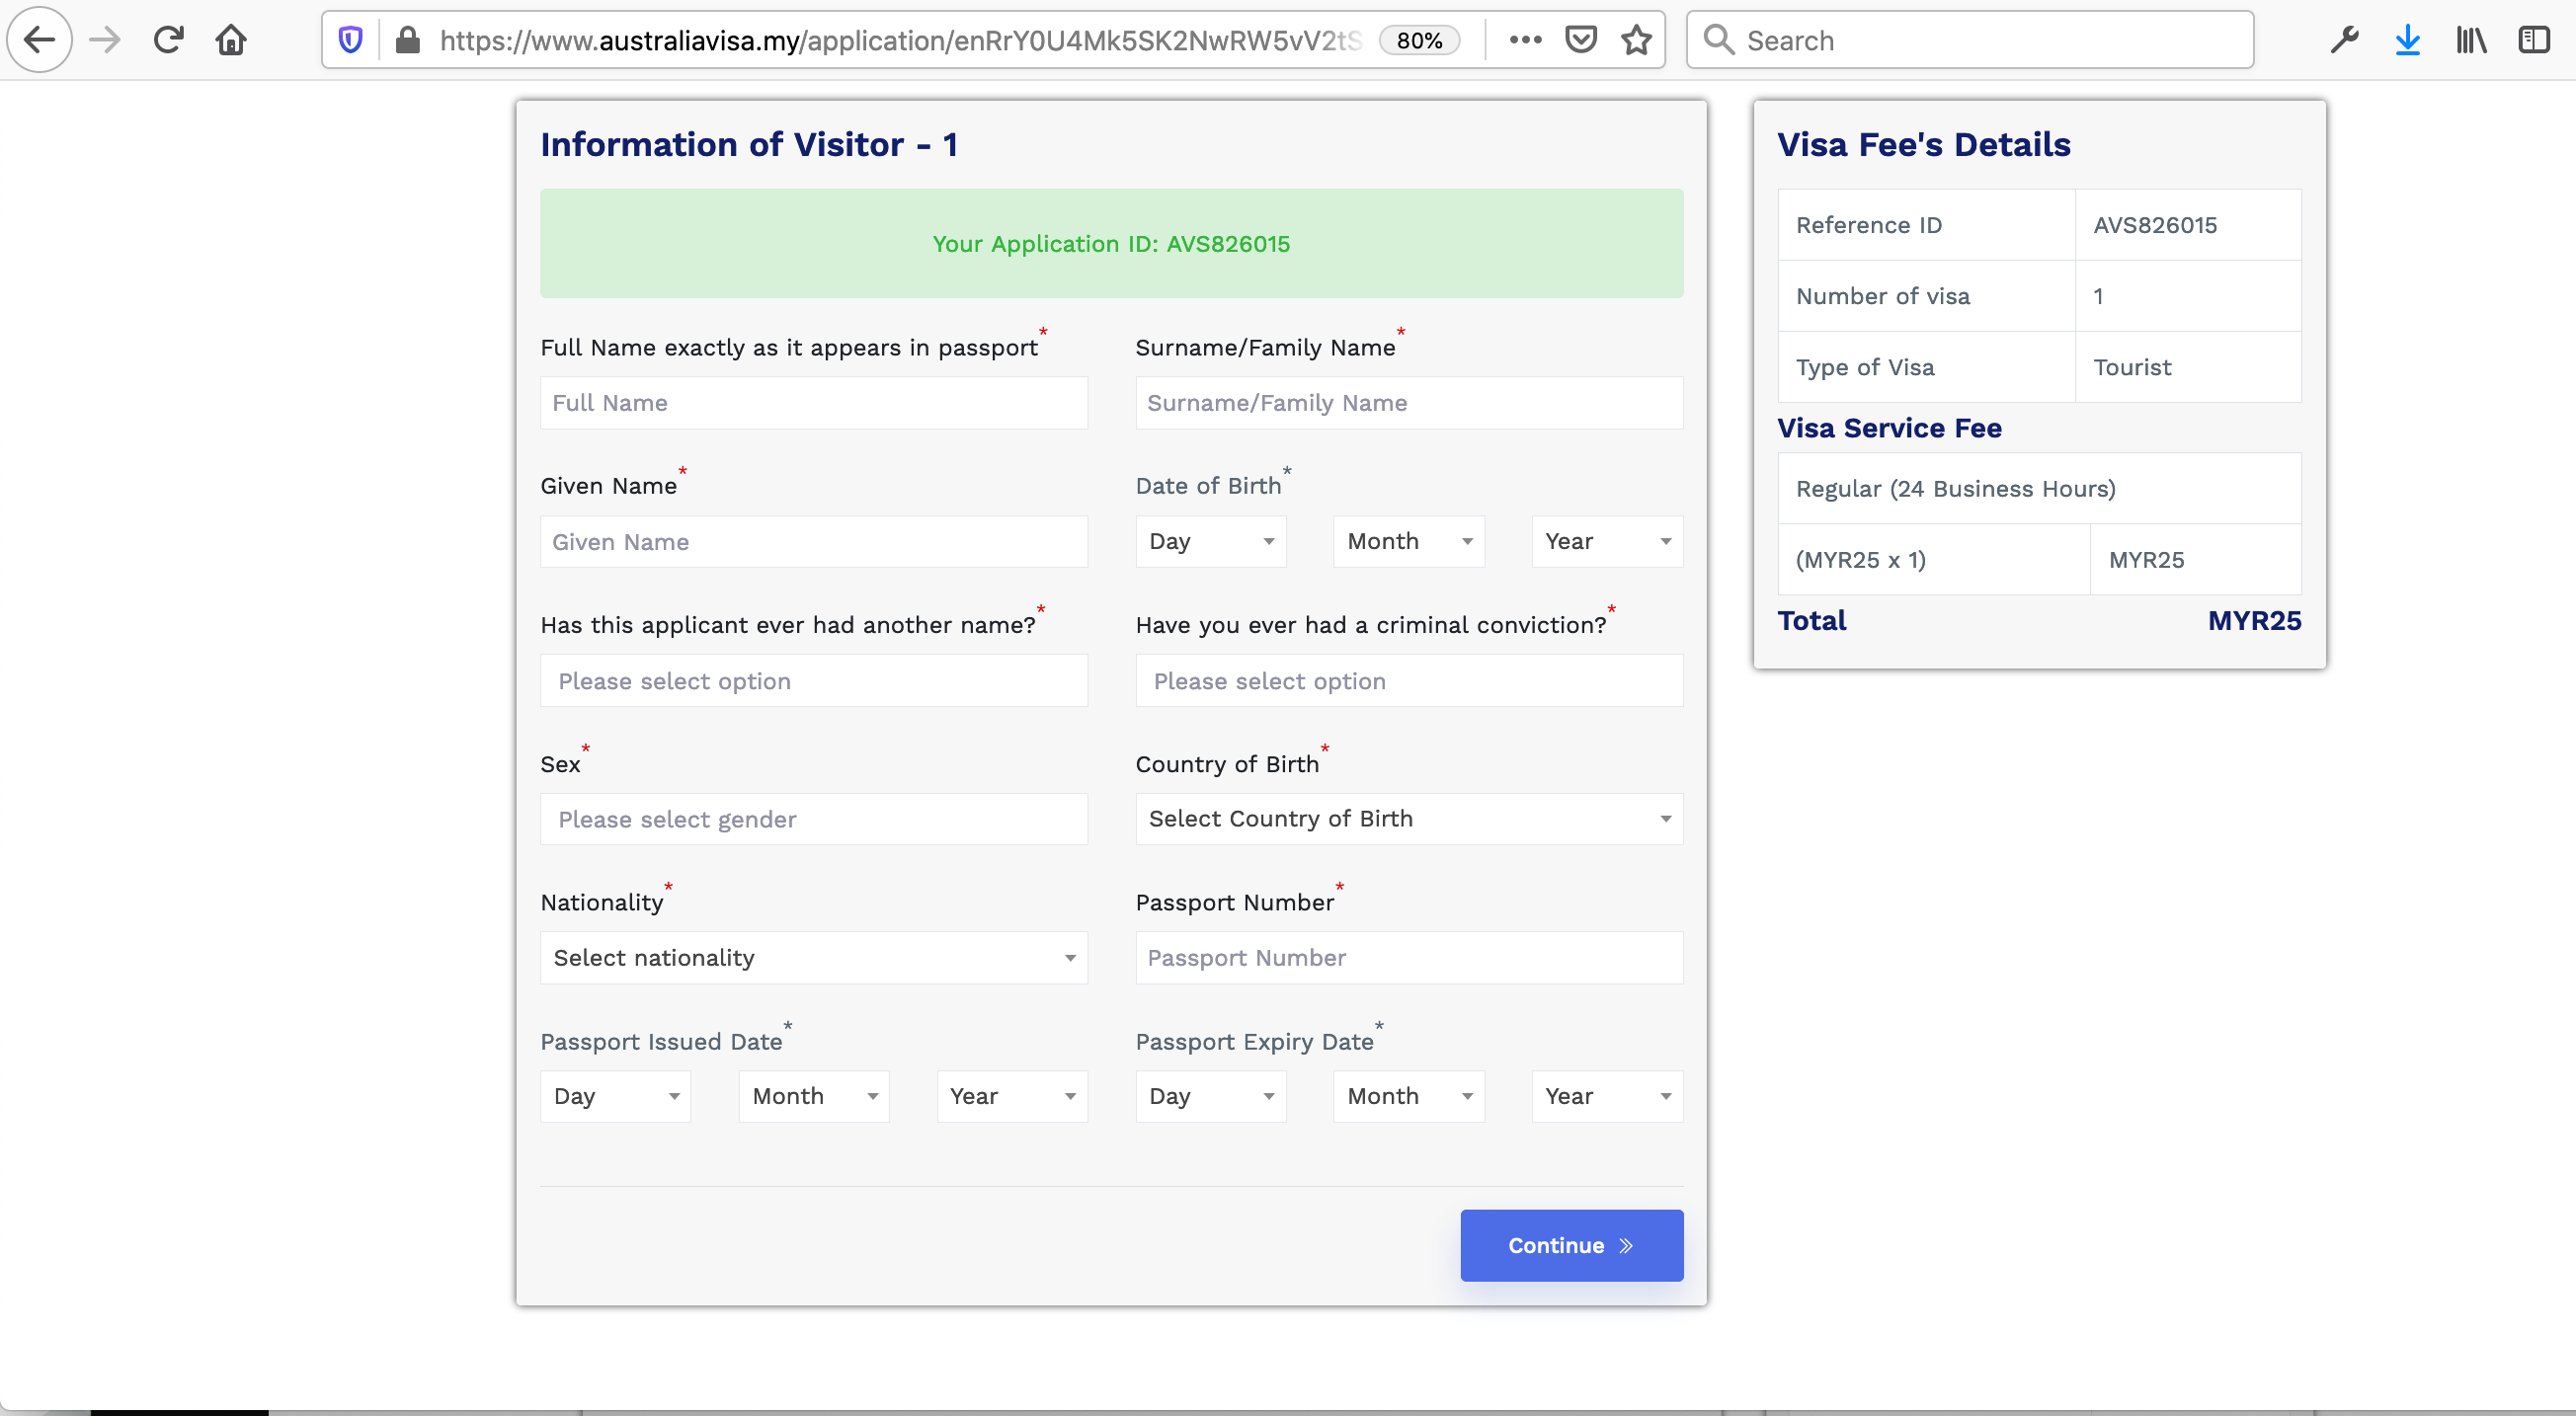Focus the Passport Number field
The image size is (2576, 1416).
coord(1409,958)
